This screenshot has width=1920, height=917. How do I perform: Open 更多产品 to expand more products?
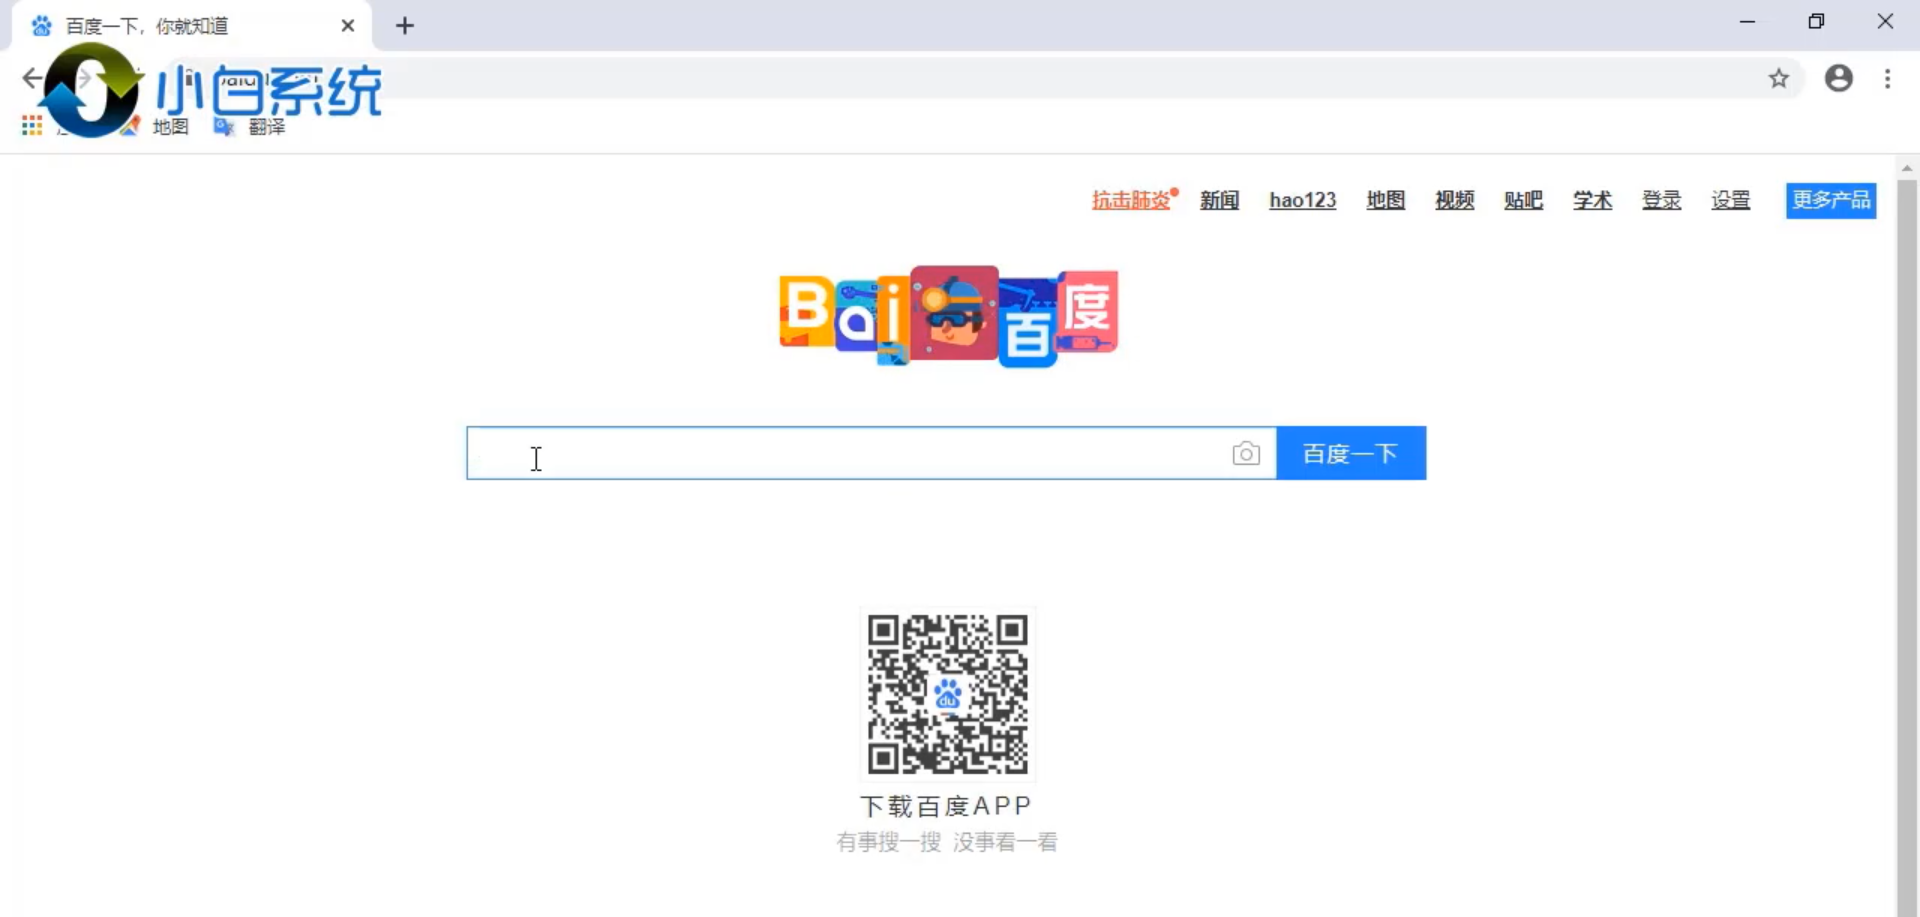1831,200
